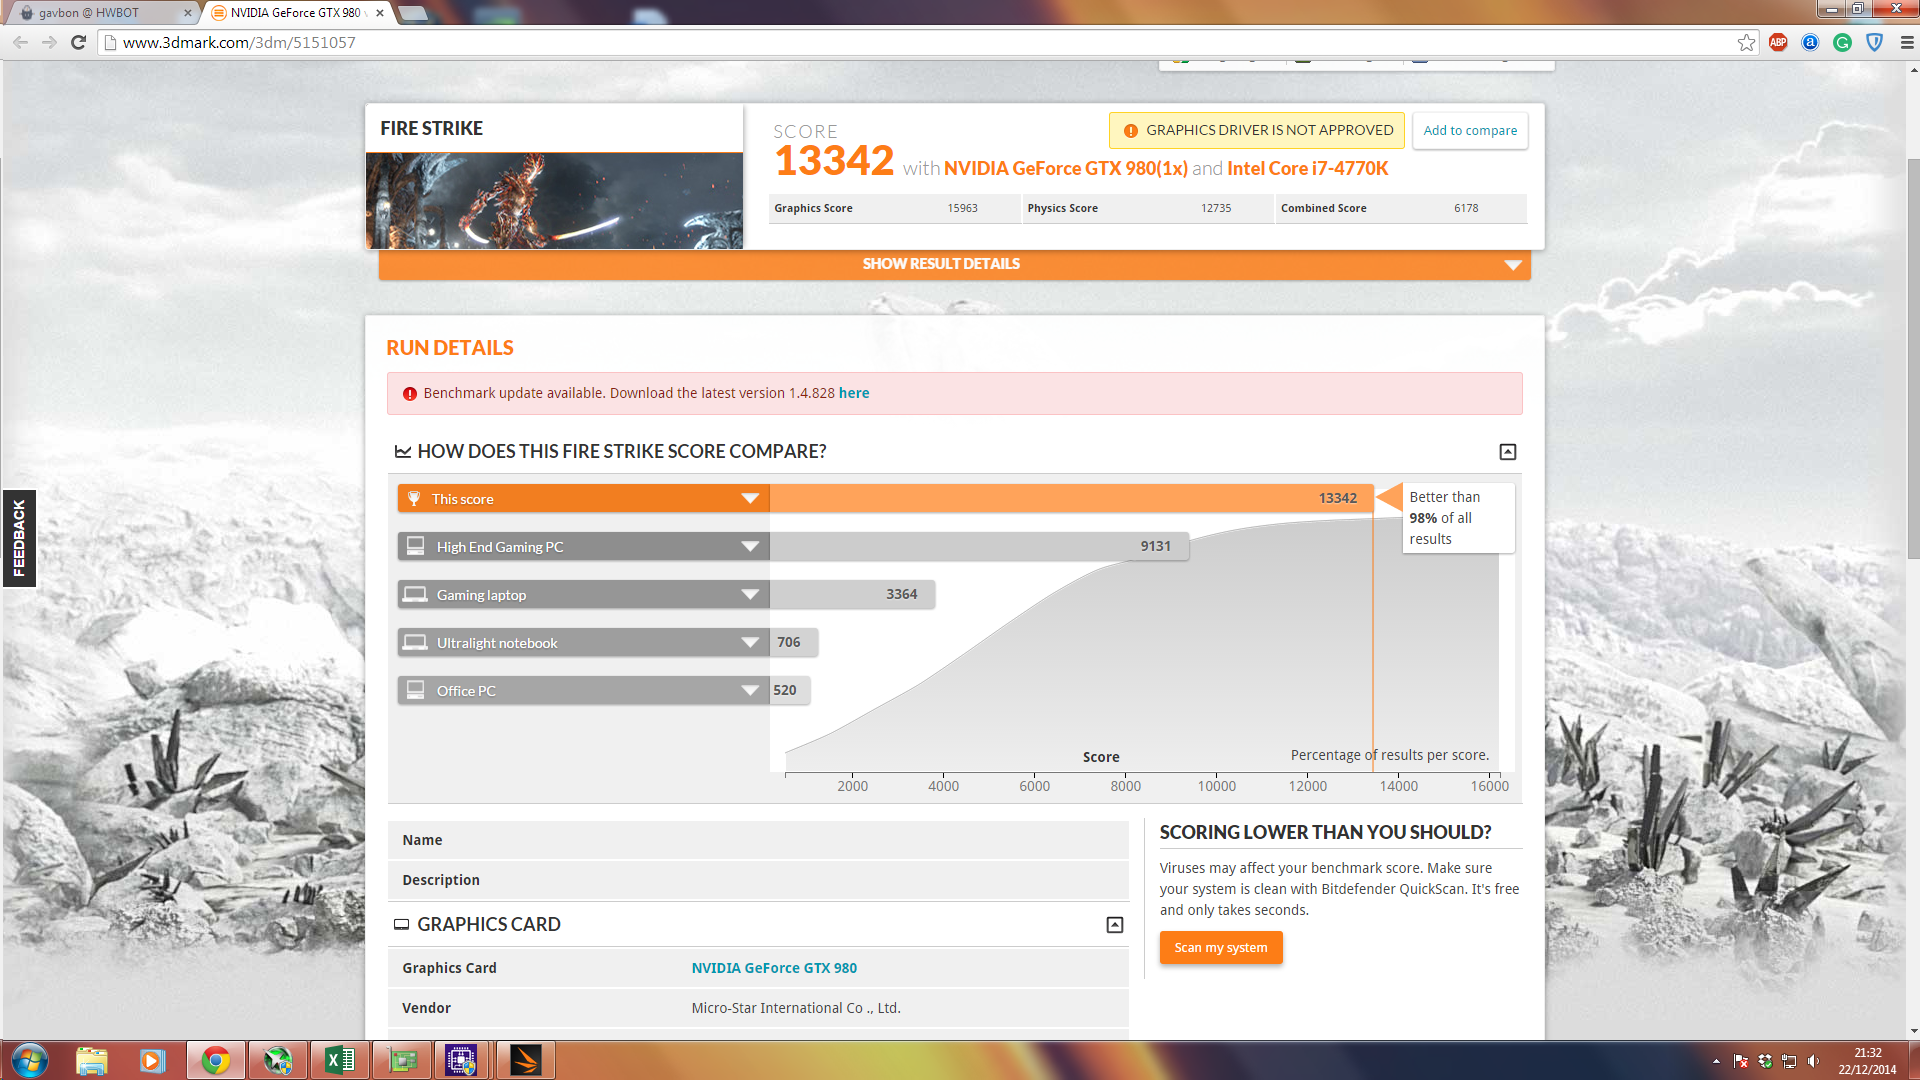Open the Chrome hamburger menu
This screenshot has width=1920, height=1080.
[1906, 42]
